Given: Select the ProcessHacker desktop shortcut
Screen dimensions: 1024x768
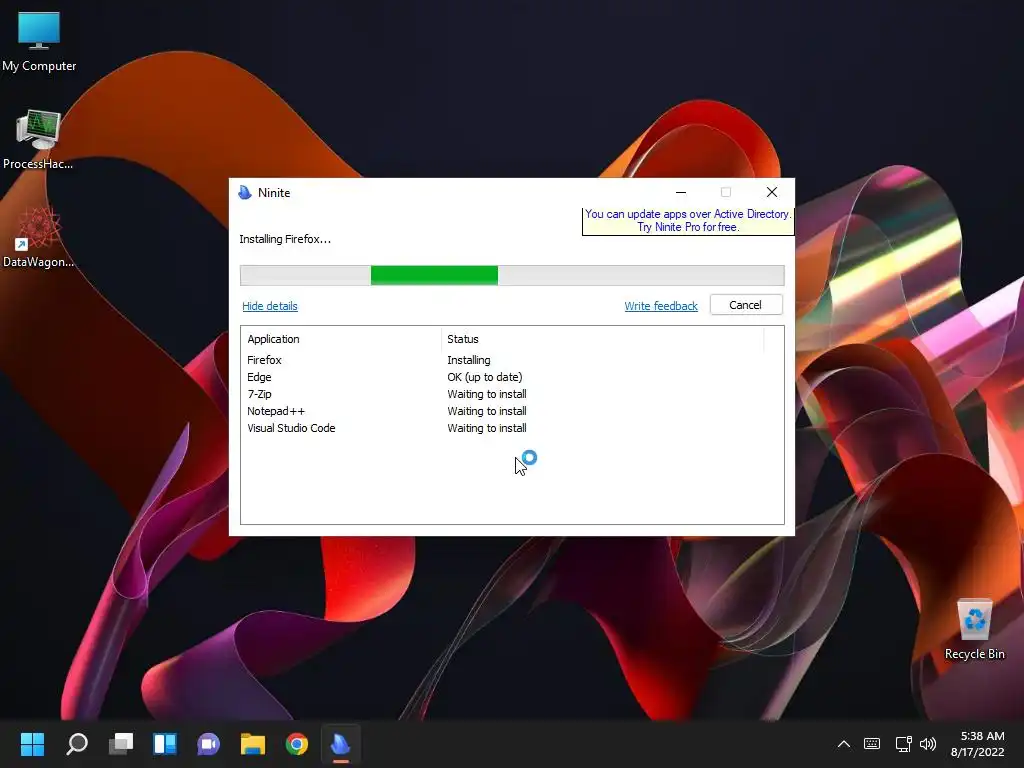Looking at the screenshot, I should pos(39,140).
